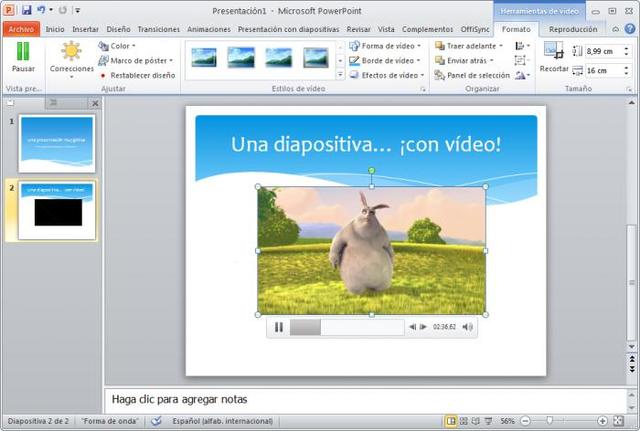This screenshot has height=431, width=640.
Task: Show next row of video styles gallery
Action: (340, 61)
